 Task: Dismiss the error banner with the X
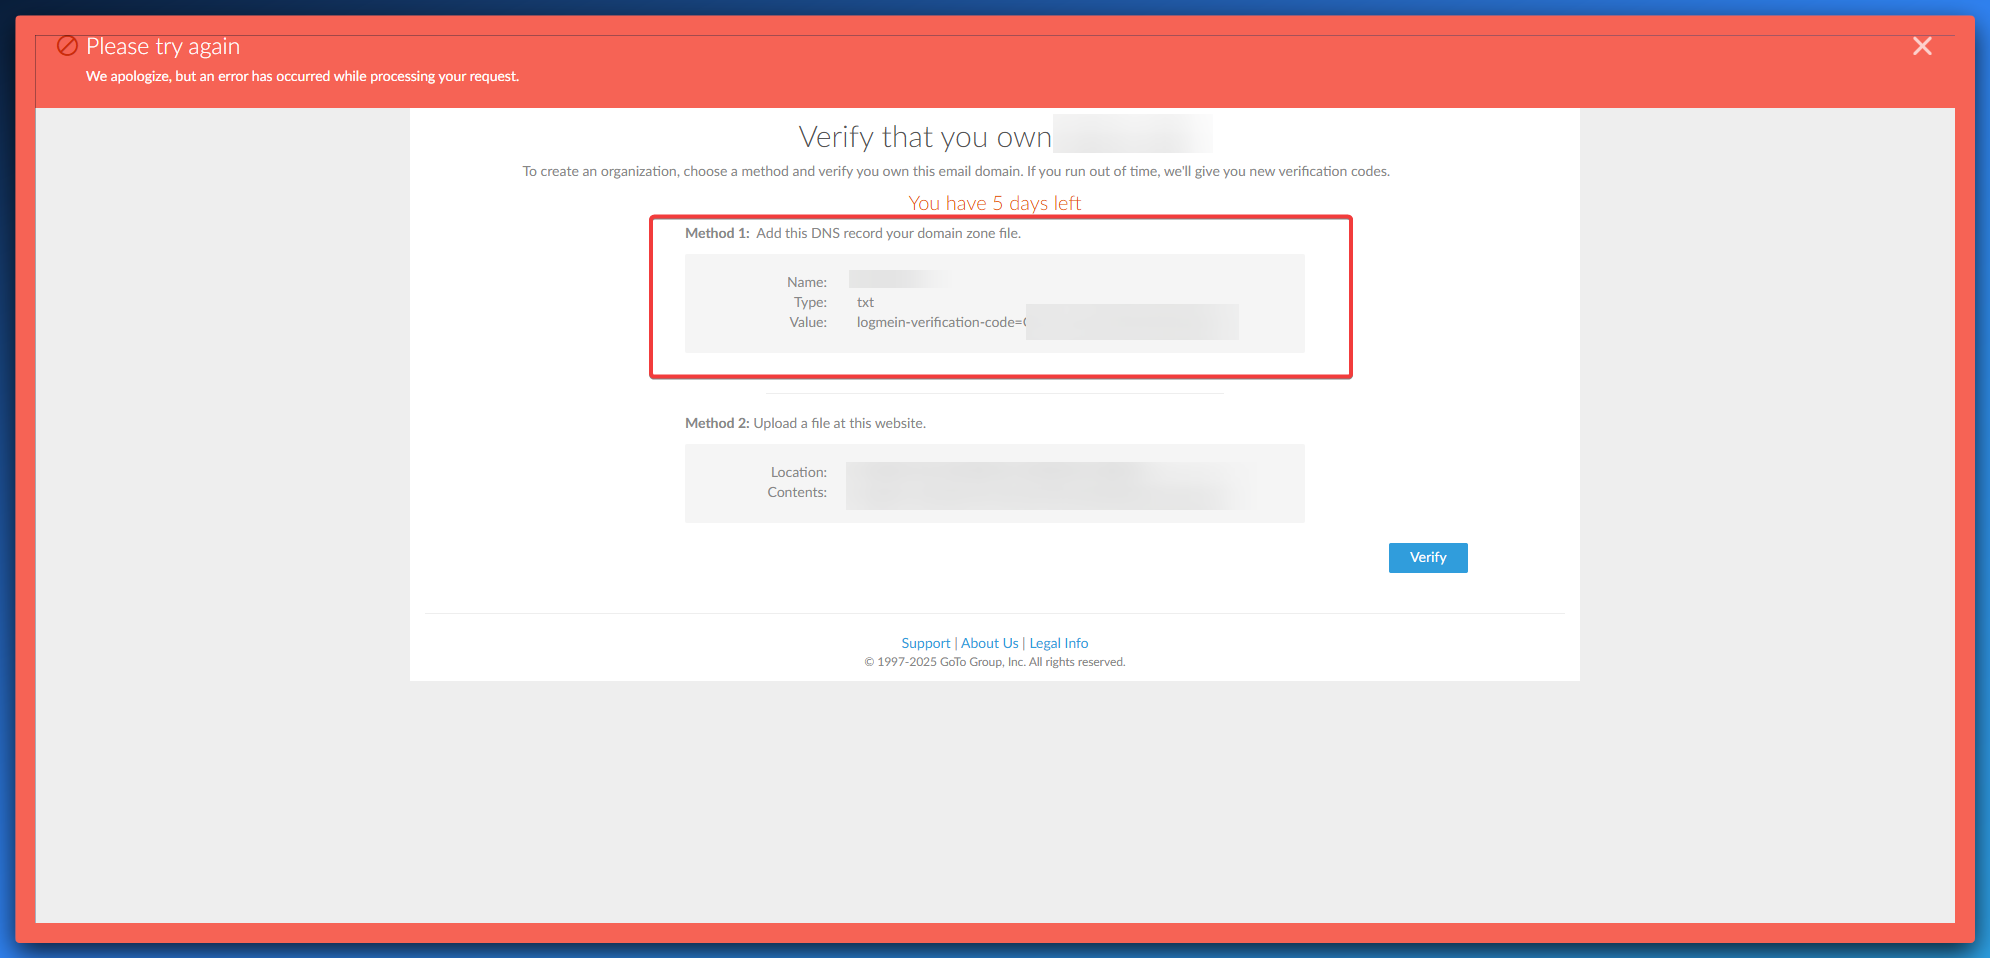1921,46
